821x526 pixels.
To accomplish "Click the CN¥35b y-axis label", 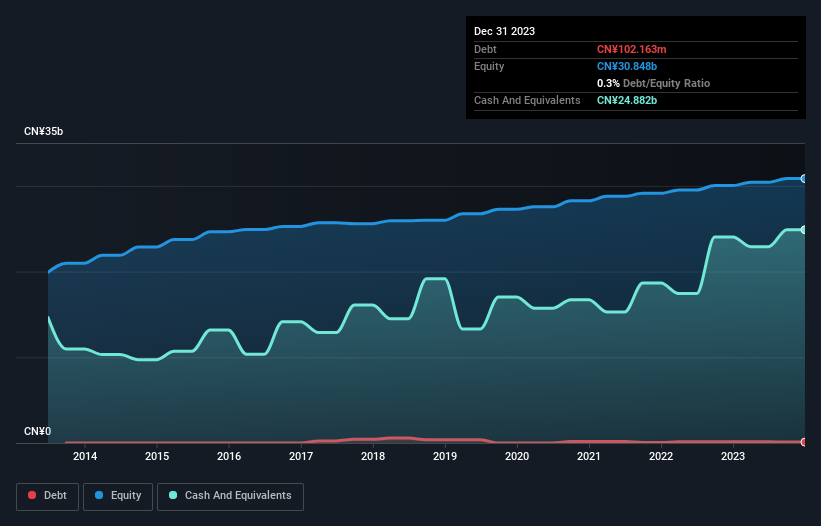I will [x=43, y=131].
